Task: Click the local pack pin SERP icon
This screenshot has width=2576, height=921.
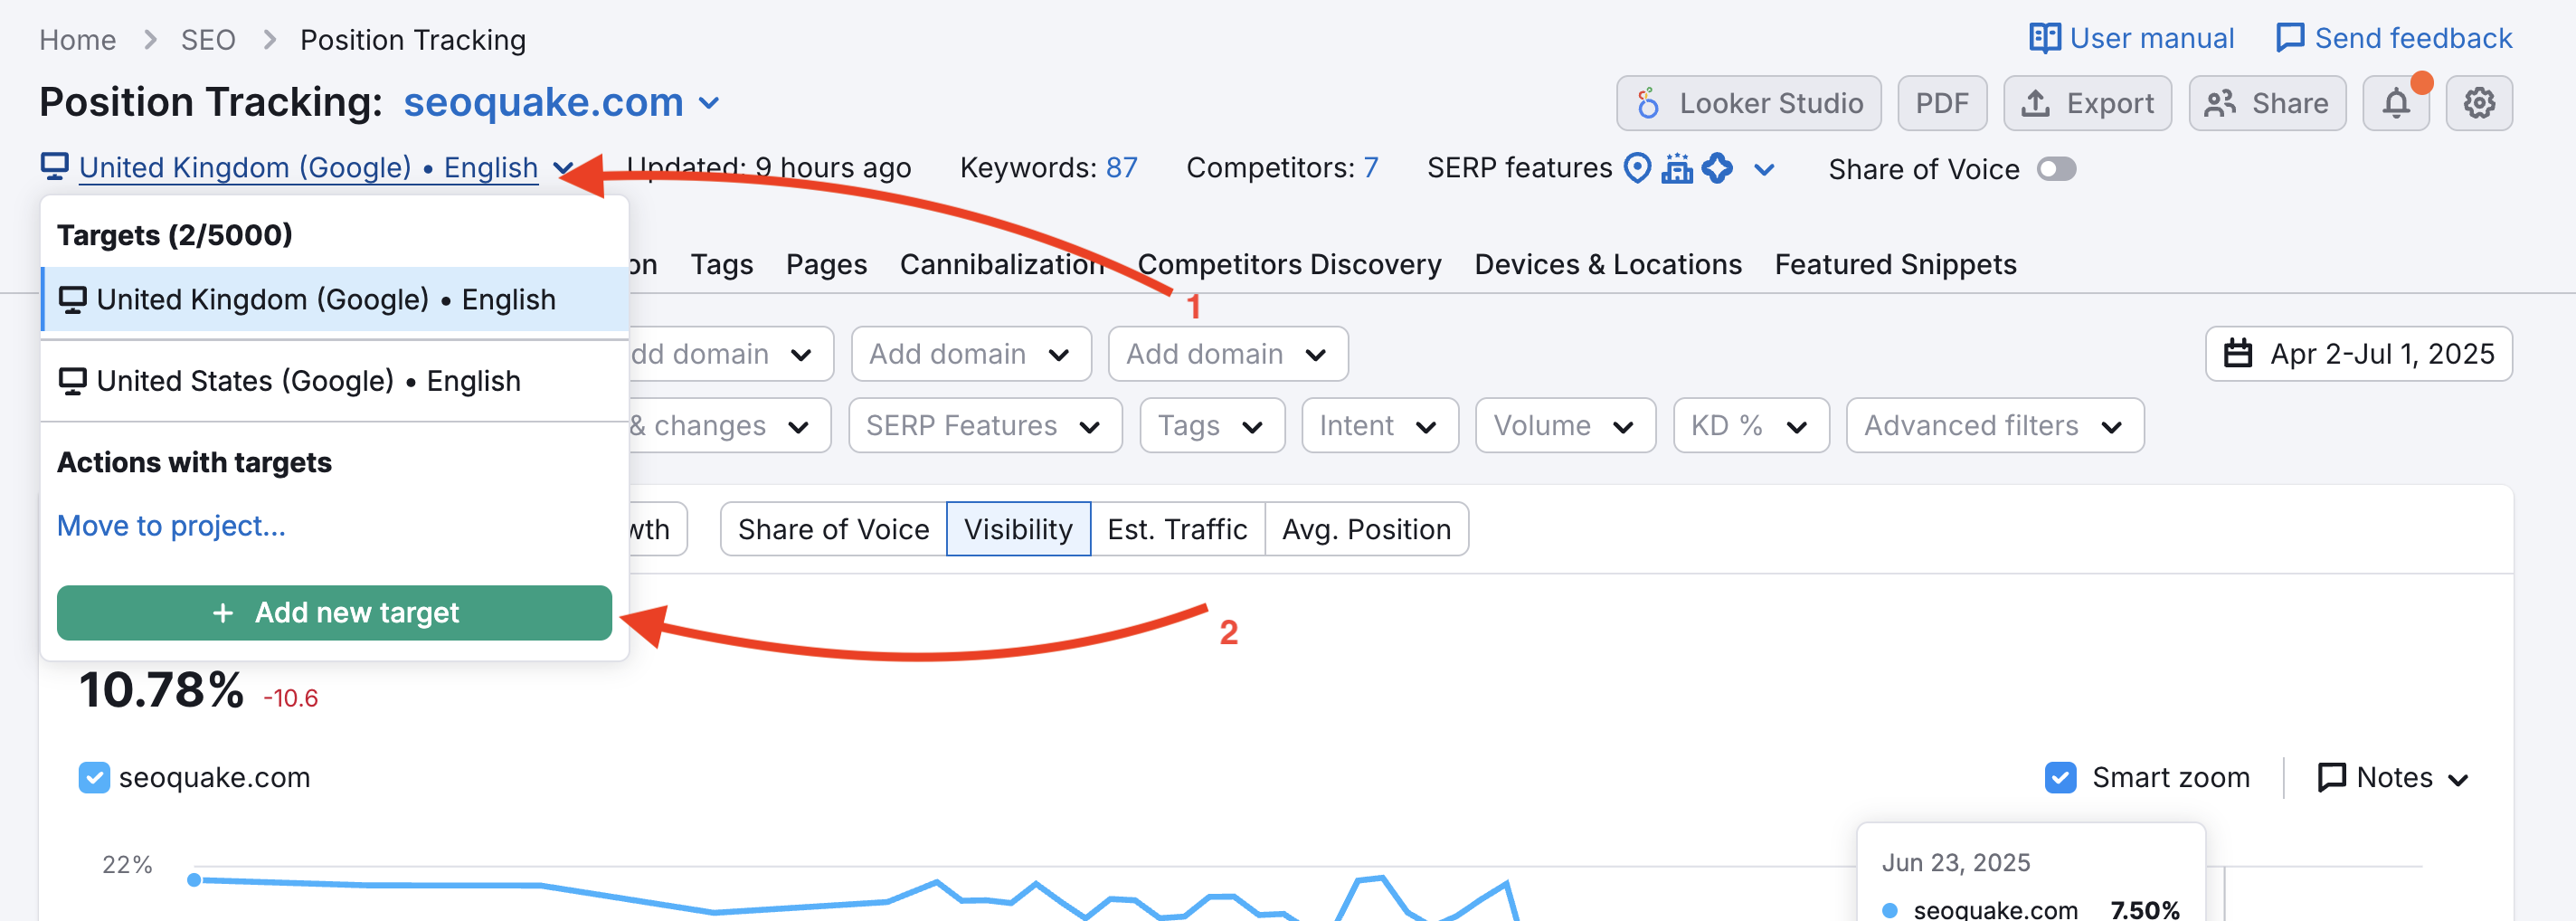Action: pos(1636,168)
